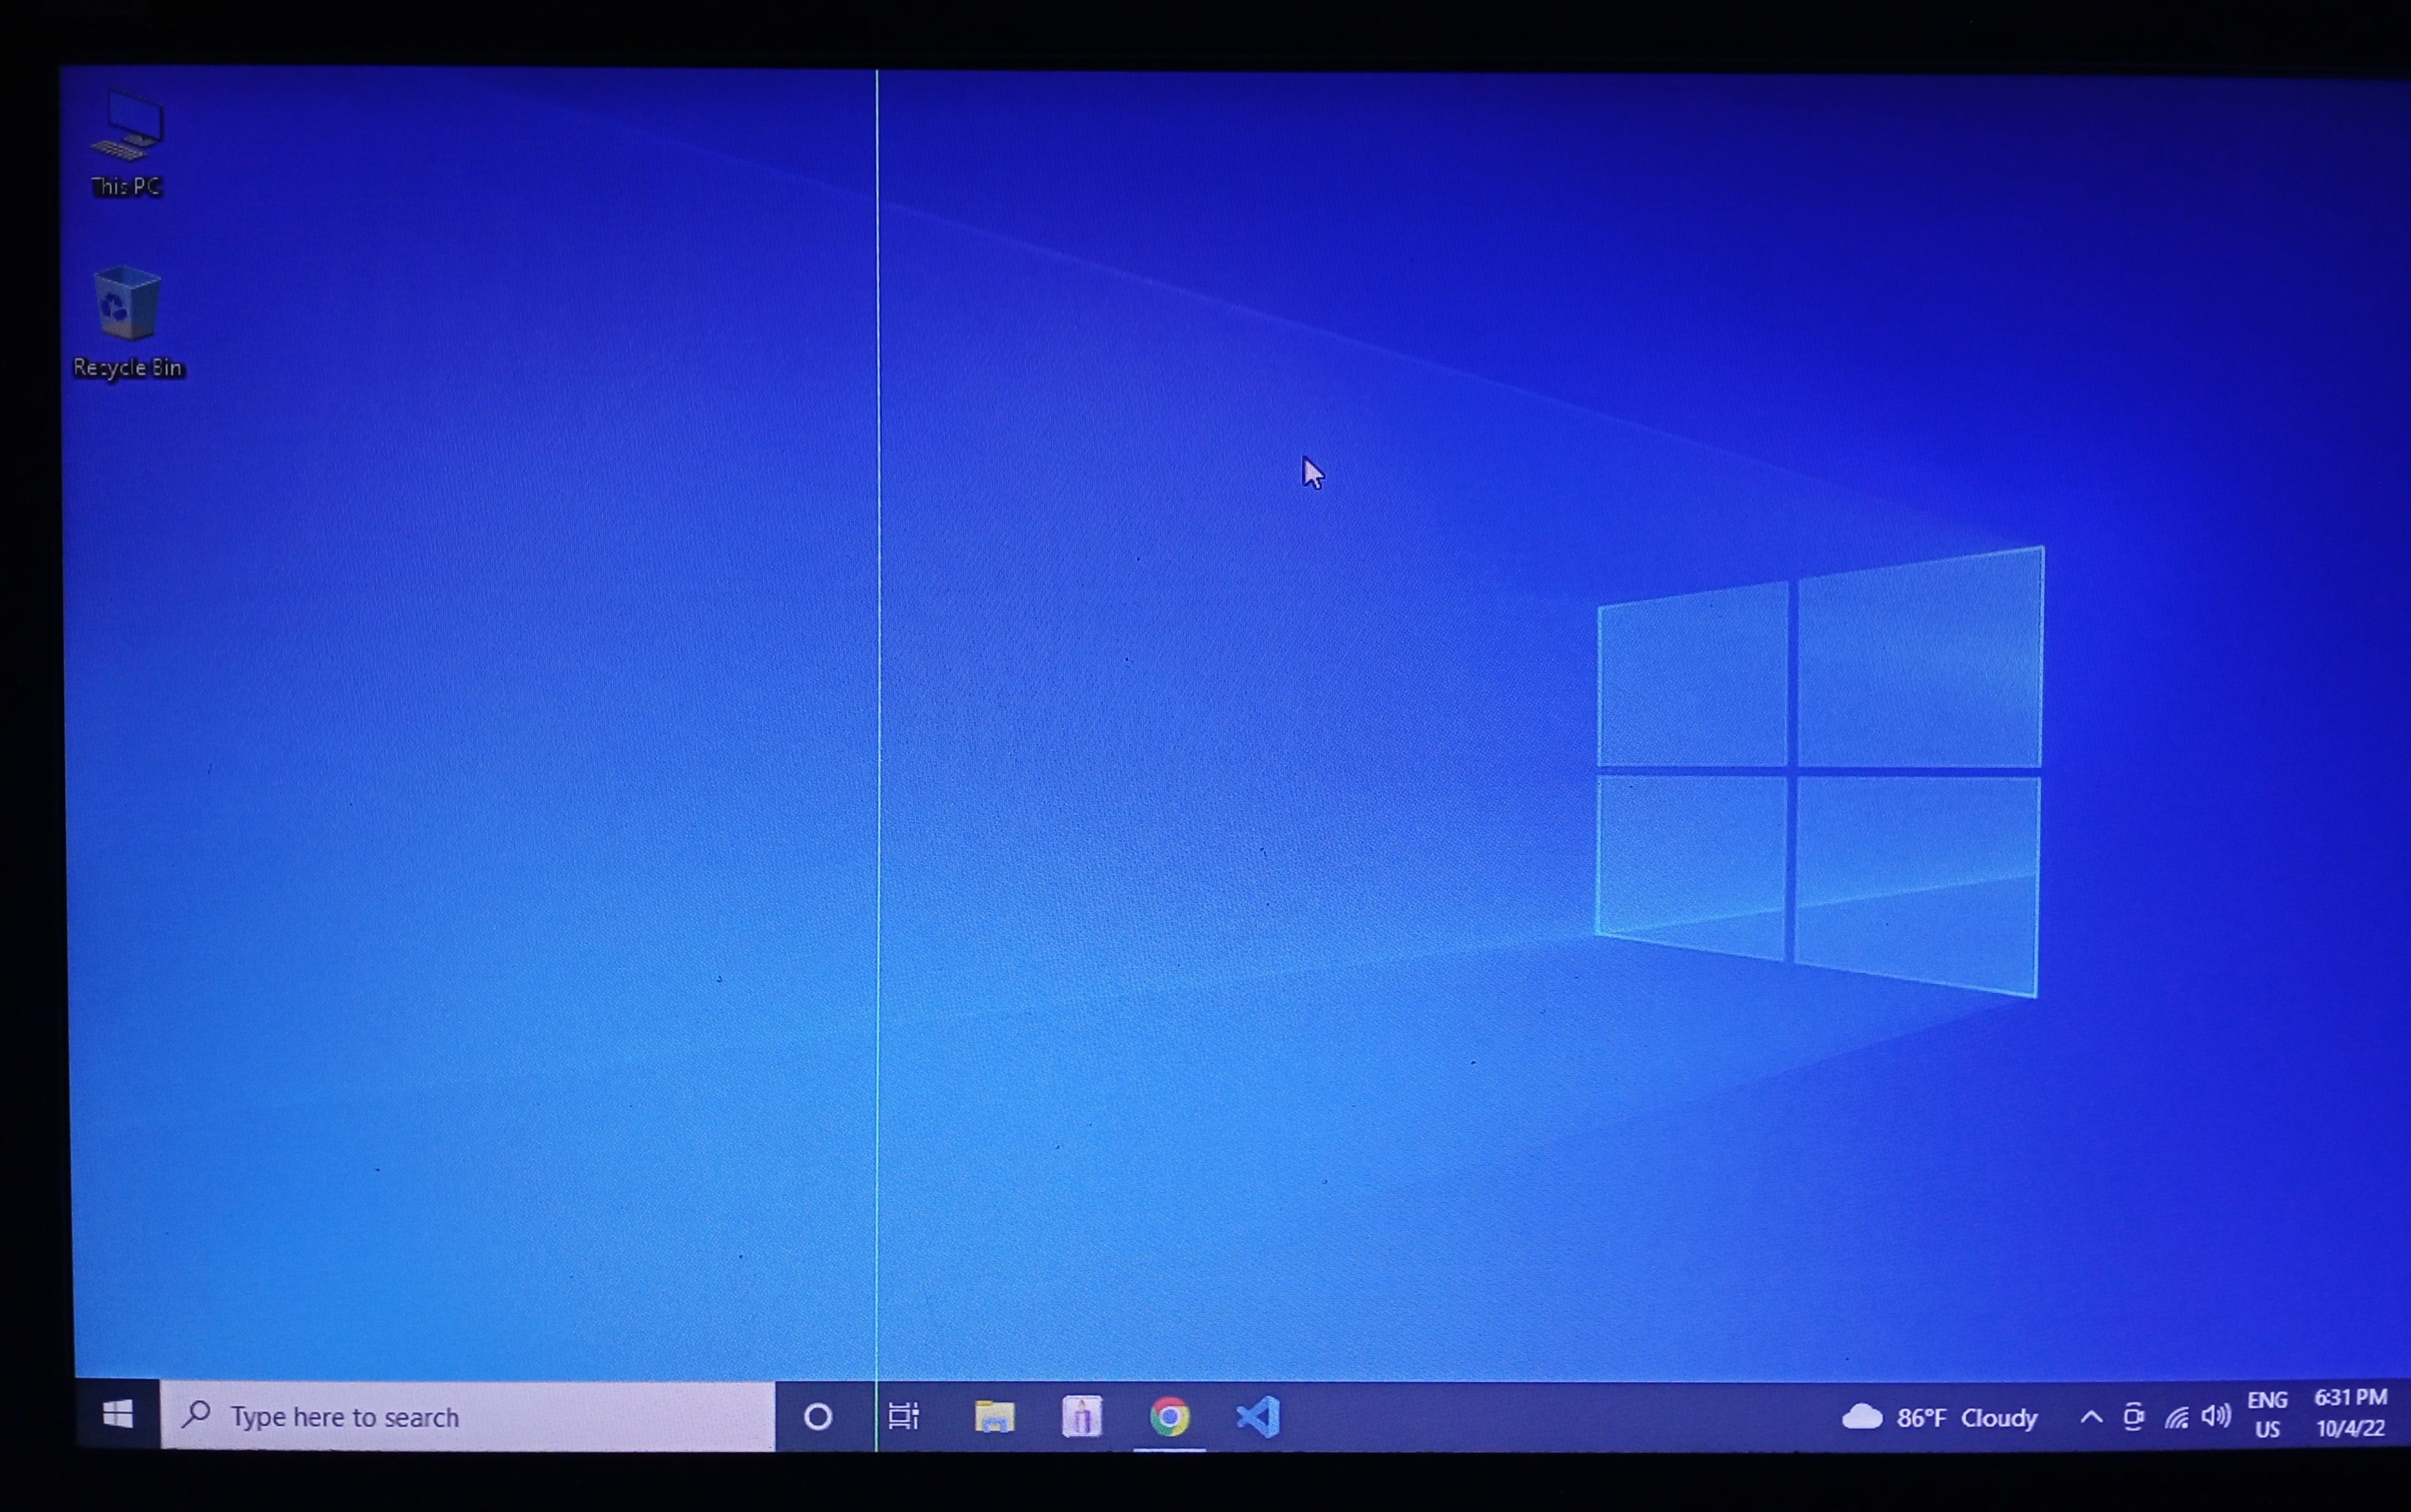Select the Recycle Bin desktop icon
The height and width of the screenshot is (1512, 2411).
(128, 322)
